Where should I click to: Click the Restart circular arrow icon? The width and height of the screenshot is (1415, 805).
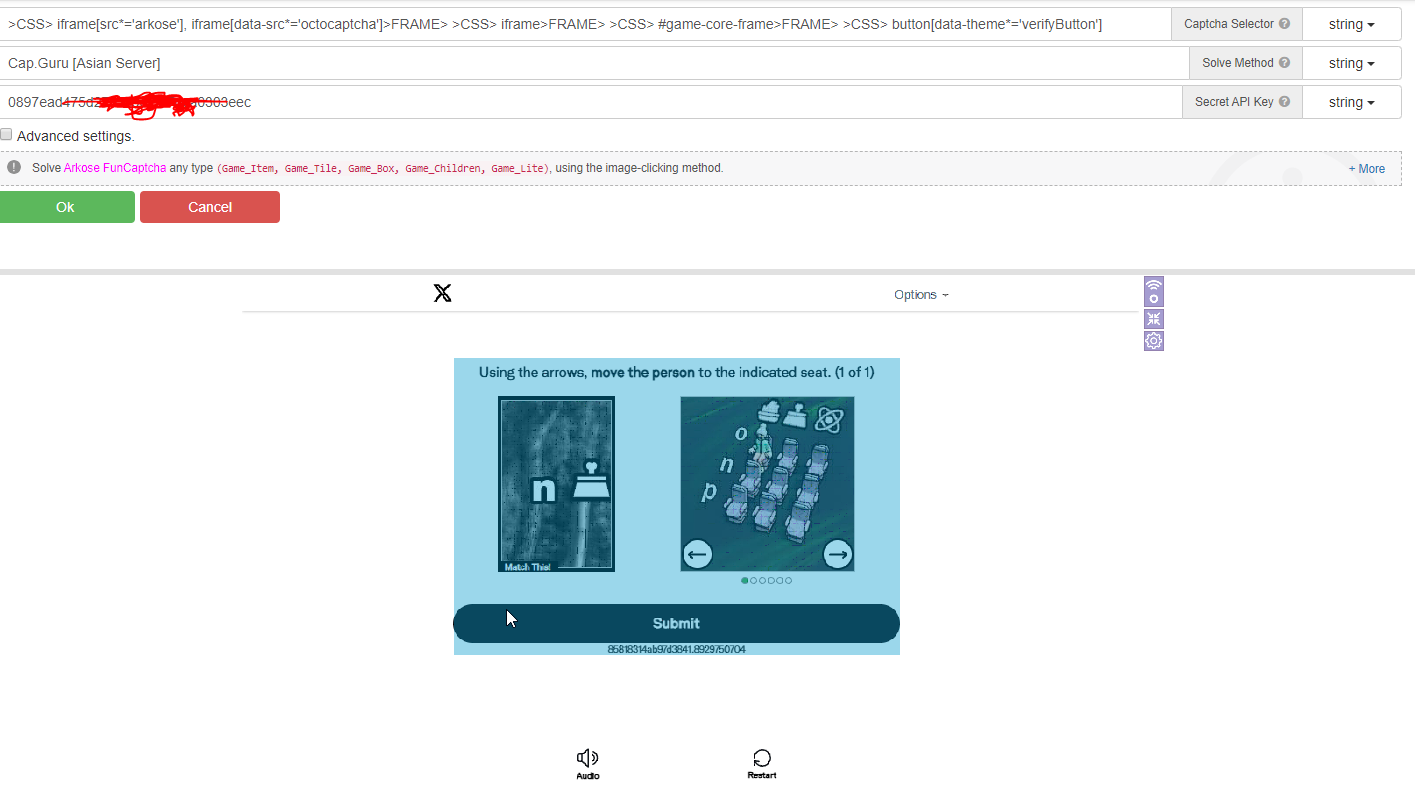click(x=762, y=759)
